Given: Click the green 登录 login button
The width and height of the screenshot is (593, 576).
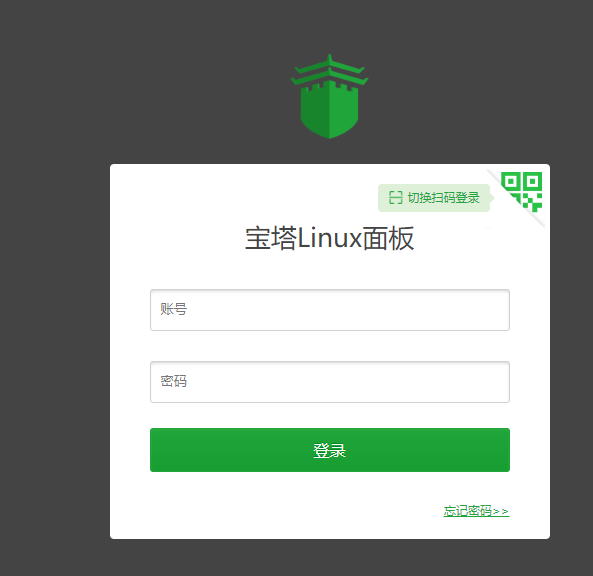Looking at the screenshot, I should [x=330, y=450].
